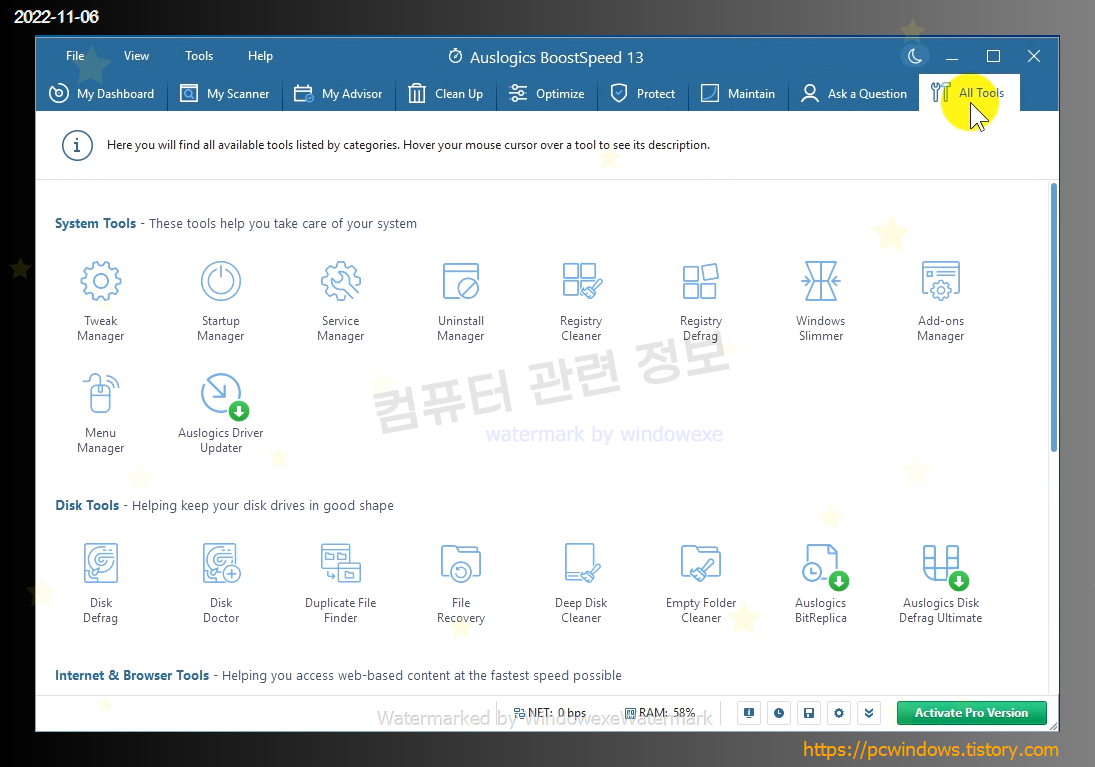Switch to My Dashboard tab
The width and height of the screenshot is (1095, 767).
tap(102, 94)
